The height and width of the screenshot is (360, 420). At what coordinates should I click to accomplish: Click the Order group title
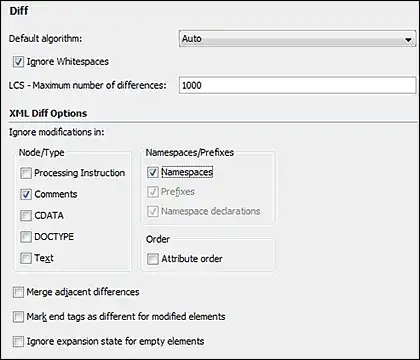tap(158, 239)
